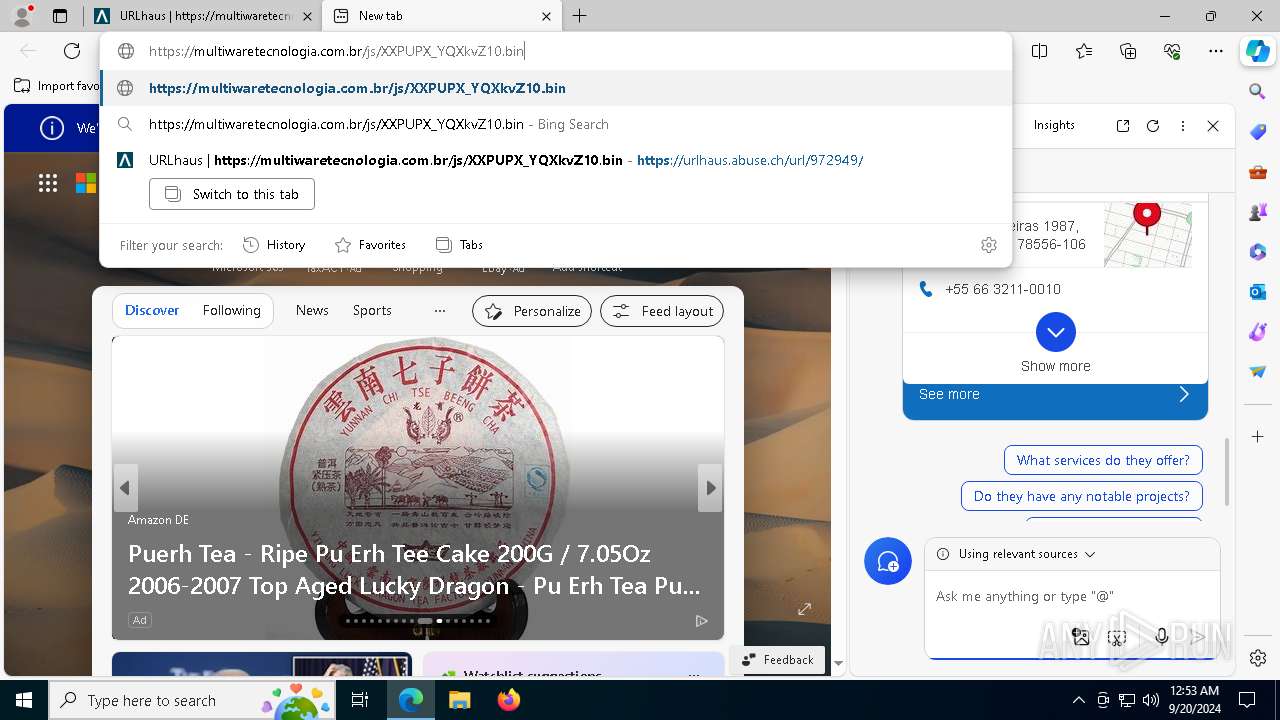This screenshot has width=1280, height=720.
Task: Start a new Copilot topic
Action: click(x=888, y=562)
